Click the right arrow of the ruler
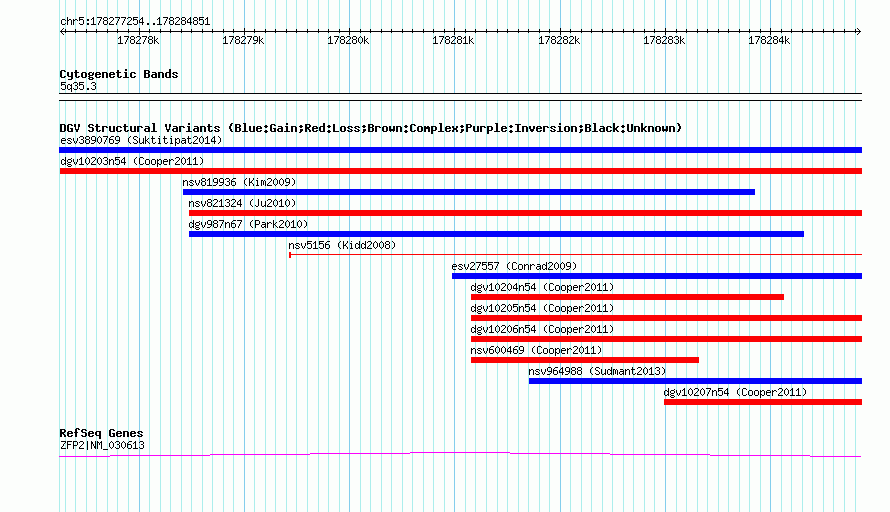 858,31
